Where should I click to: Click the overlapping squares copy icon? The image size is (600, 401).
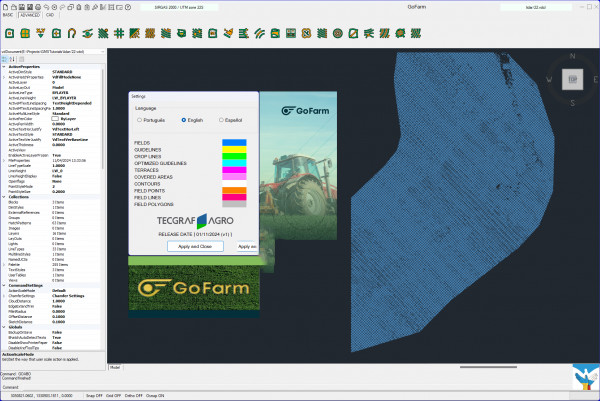[x=71, y=7]
